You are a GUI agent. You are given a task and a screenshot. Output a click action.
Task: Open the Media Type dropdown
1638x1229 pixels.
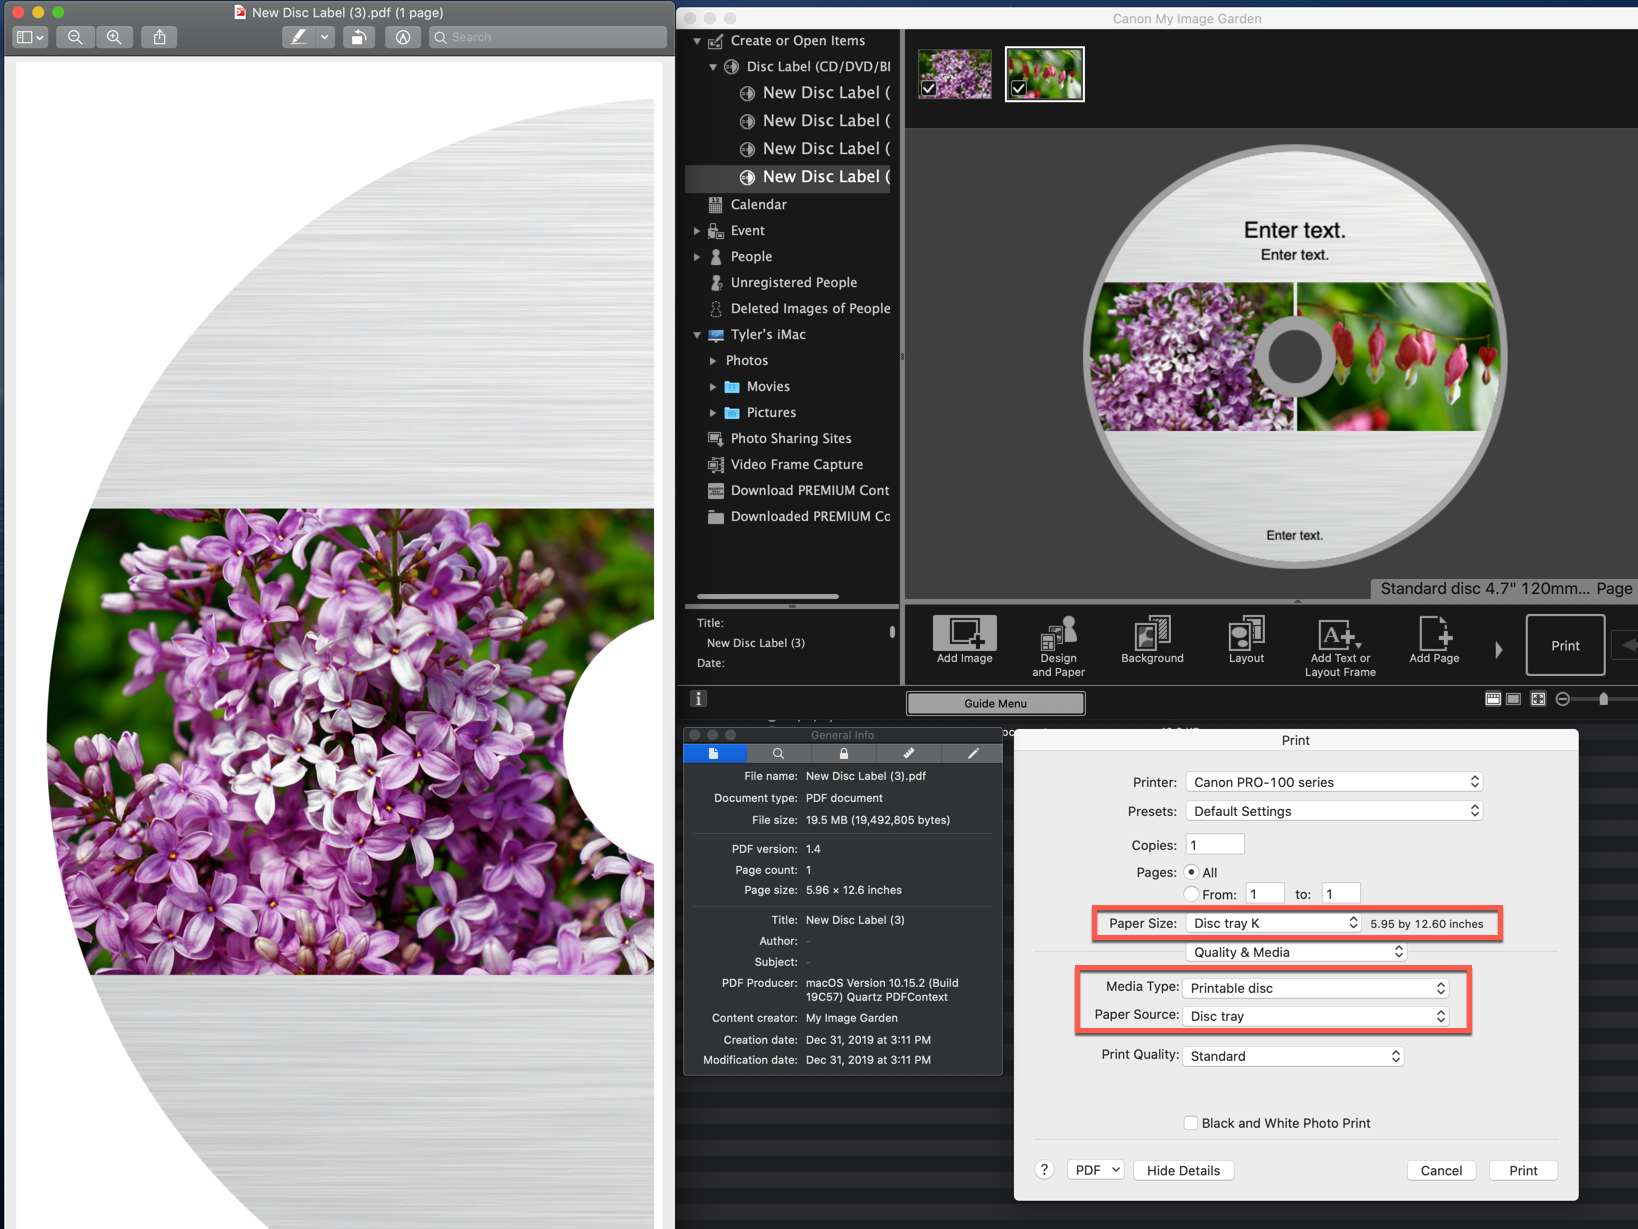[x=1316, y=987]
